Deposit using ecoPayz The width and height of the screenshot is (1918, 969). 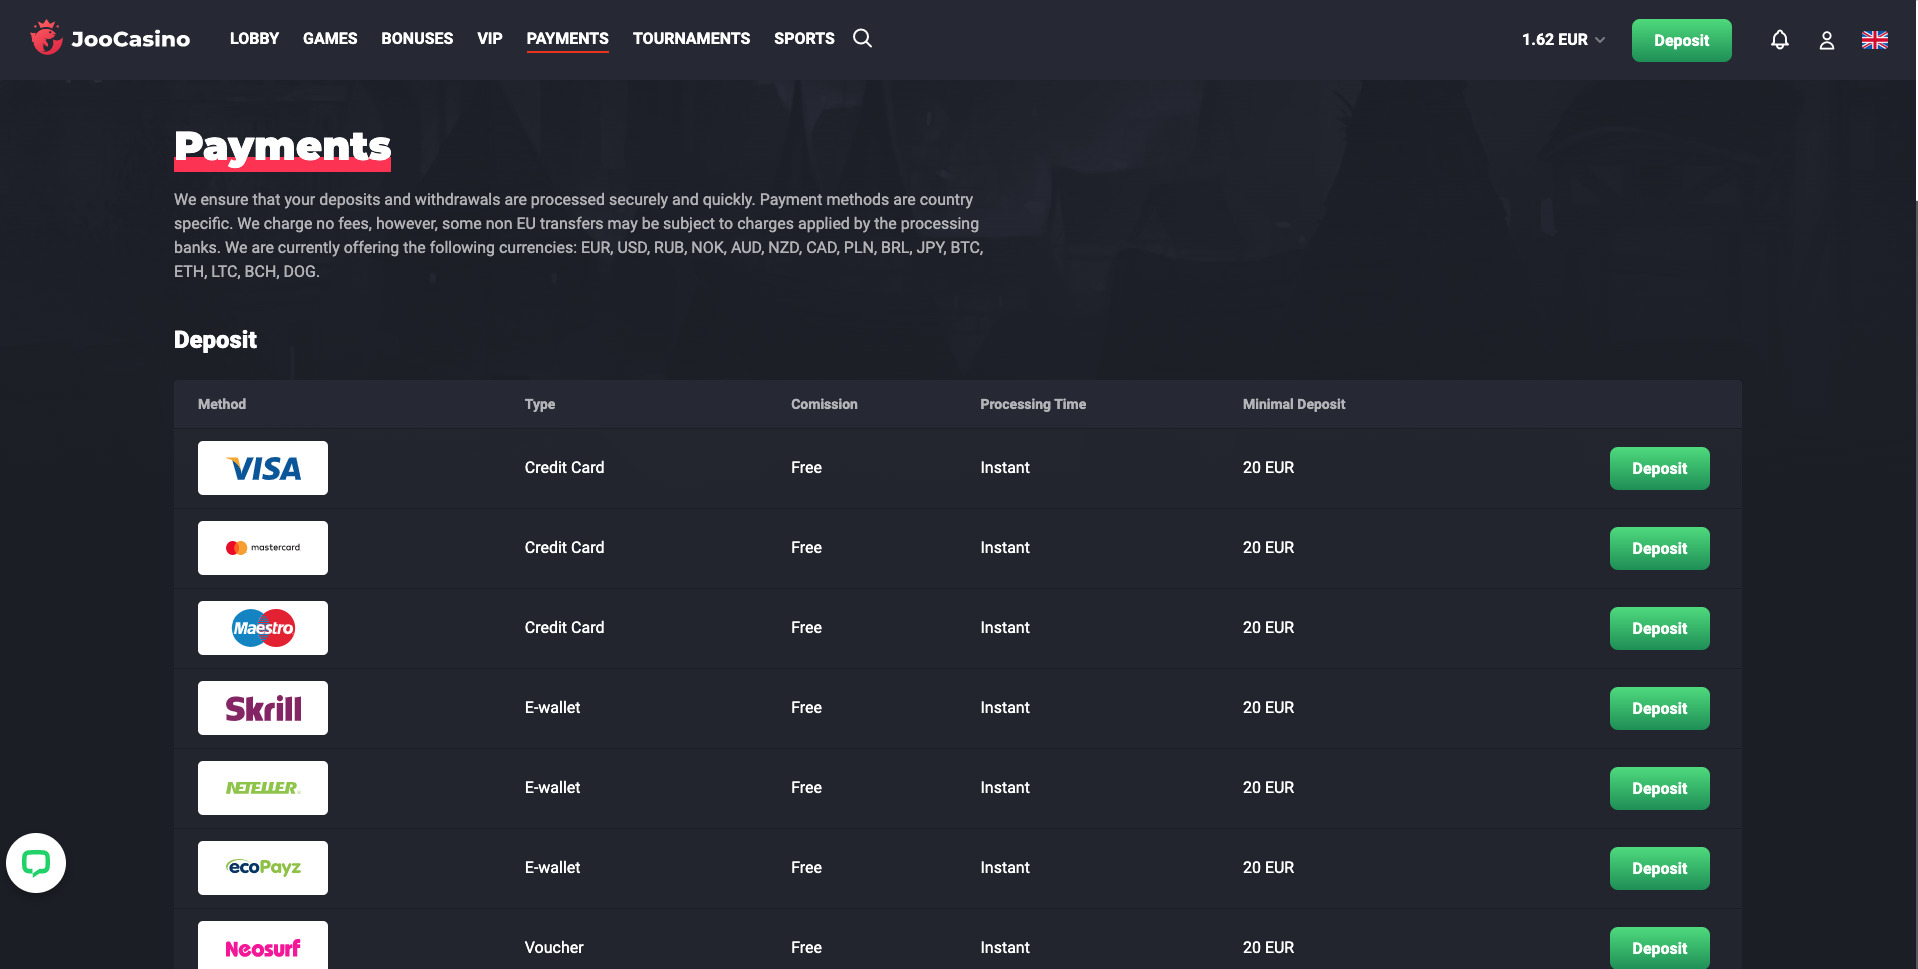[x=1660, y=868]
